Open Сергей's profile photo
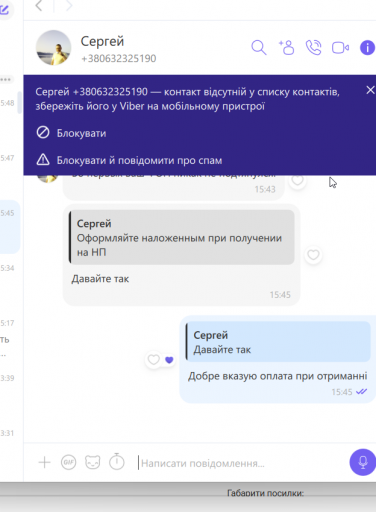 pos(54,48)
